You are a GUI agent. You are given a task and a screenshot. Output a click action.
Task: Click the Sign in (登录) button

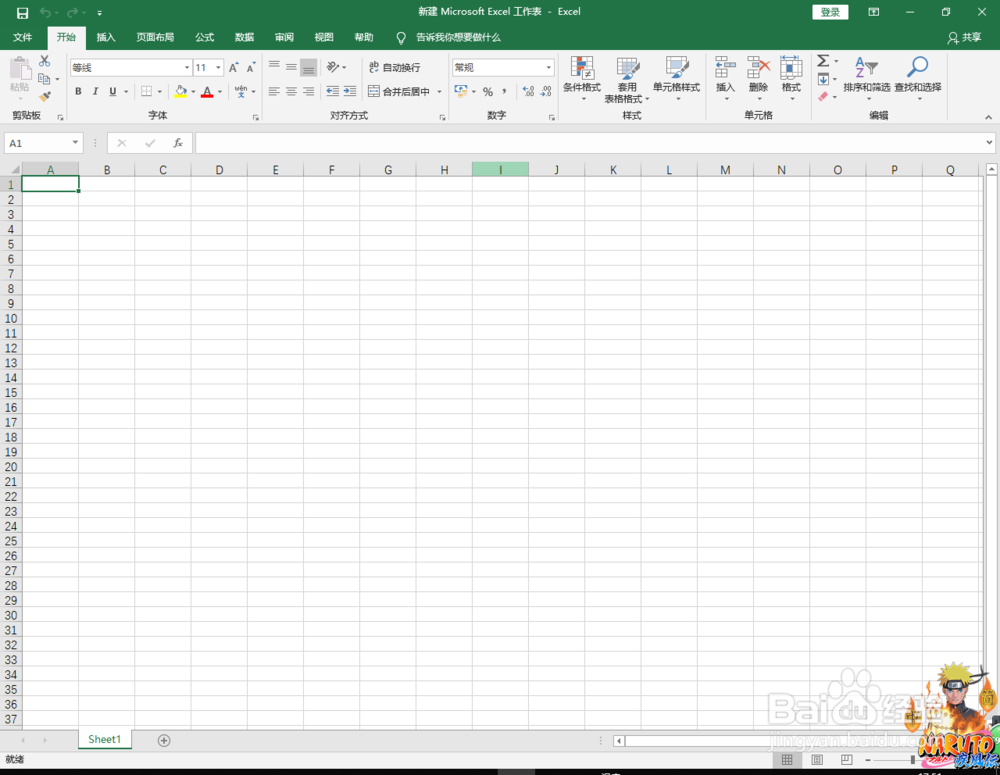coord(830,12)
